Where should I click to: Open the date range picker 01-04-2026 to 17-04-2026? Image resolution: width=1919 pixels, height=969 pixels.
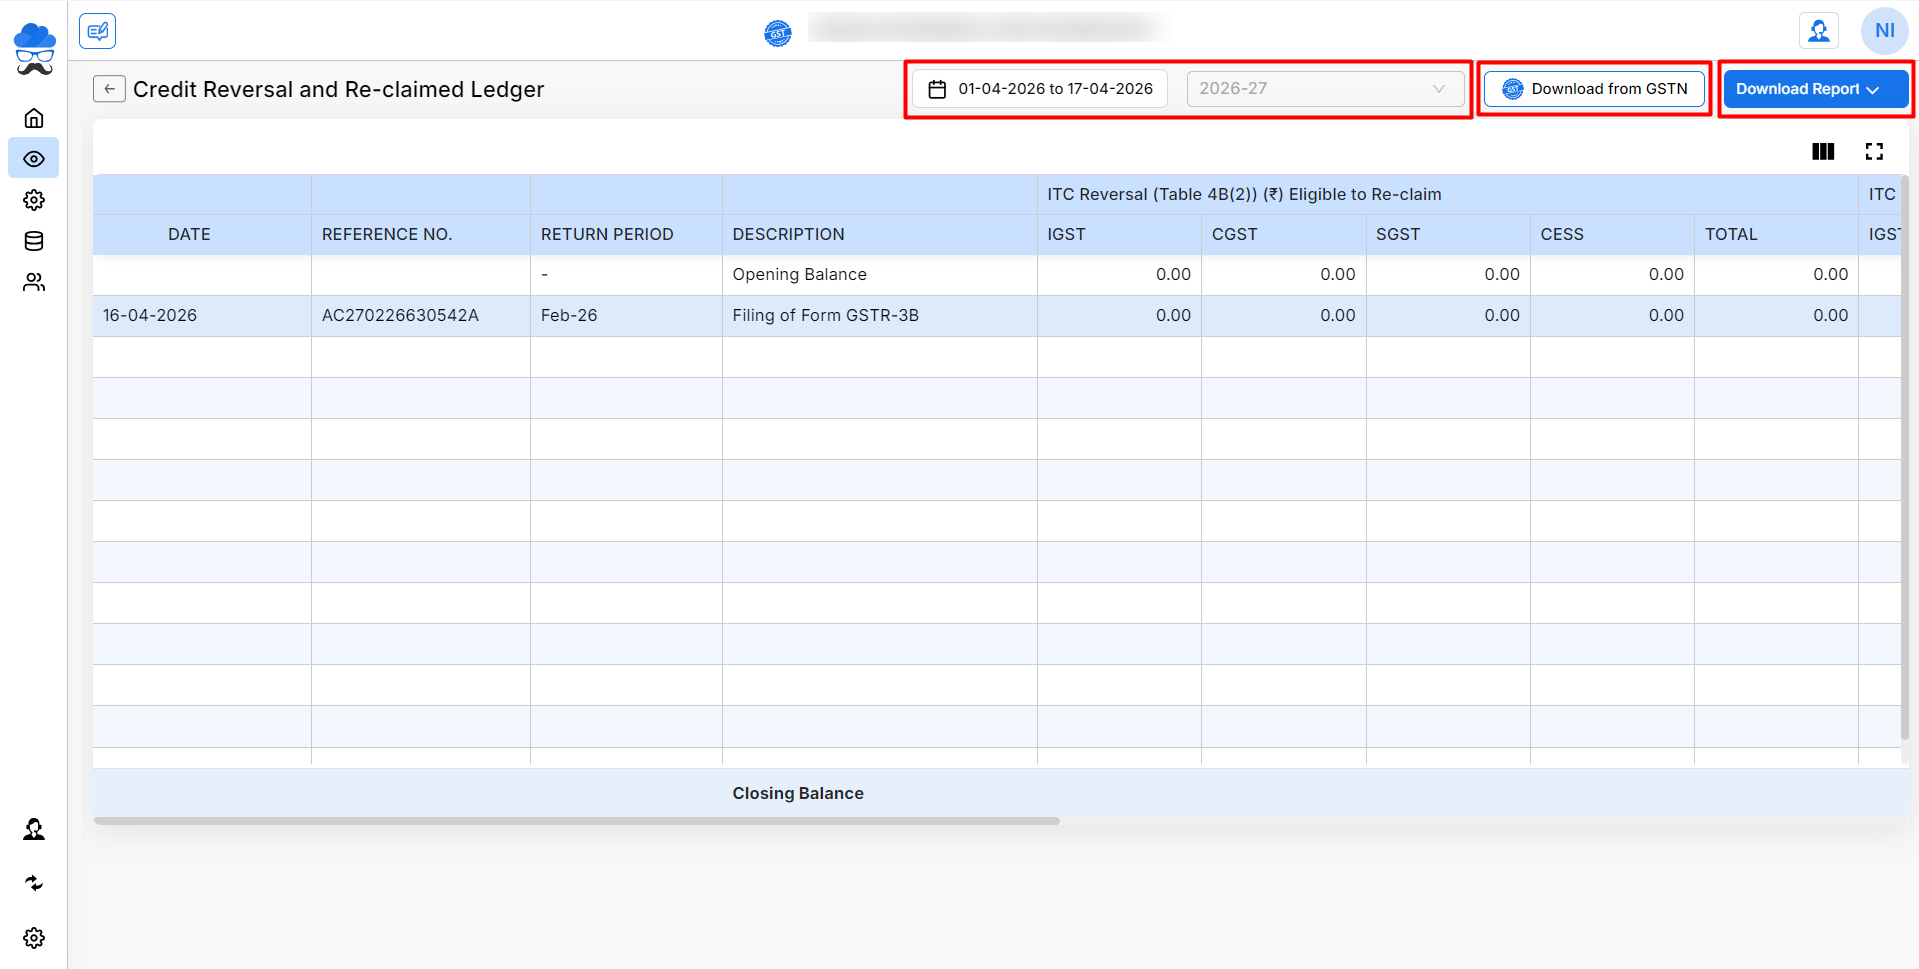[1040, 89]
